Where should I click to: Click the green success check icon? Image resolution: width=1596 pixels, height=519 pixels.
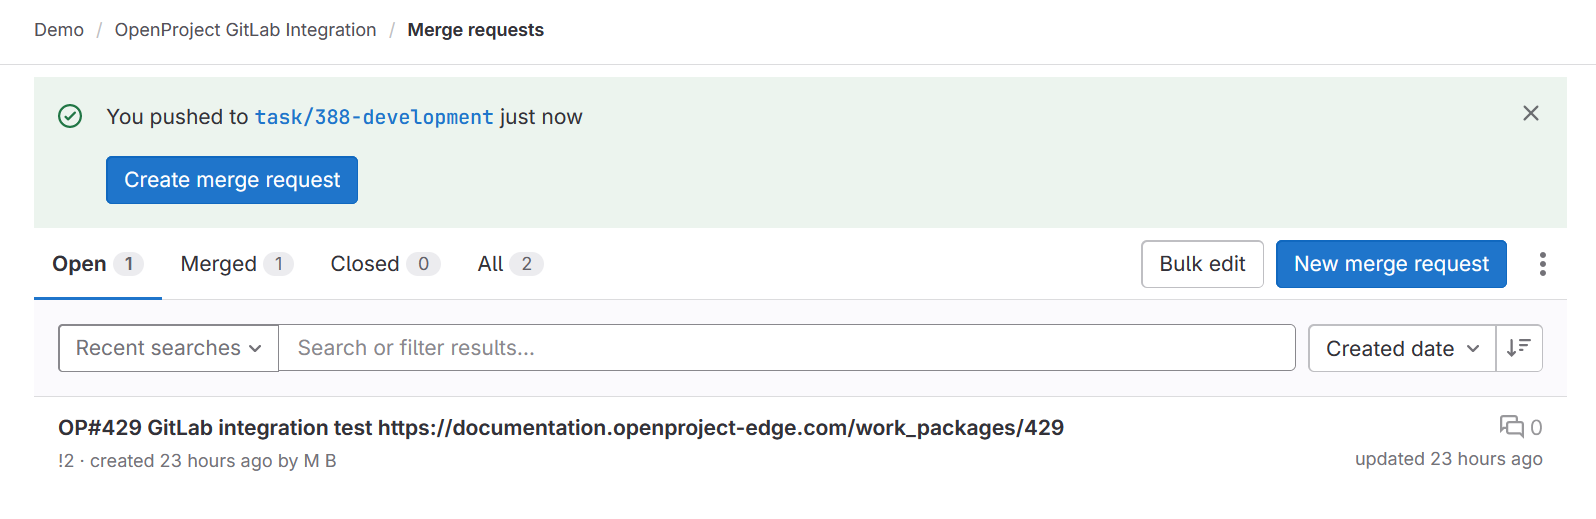(x=70, y=117)
